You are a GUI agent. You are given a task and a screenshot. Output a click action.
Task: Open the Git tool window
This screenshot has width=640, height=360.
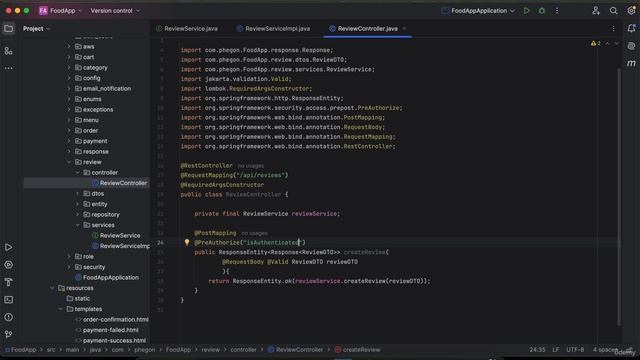(9, 334)
